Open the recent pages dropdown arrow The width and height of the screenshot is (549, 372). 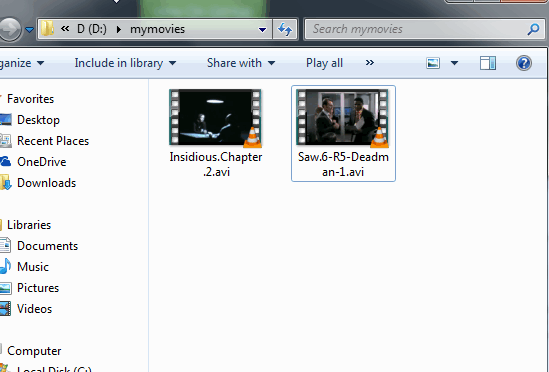pos(30,30)
